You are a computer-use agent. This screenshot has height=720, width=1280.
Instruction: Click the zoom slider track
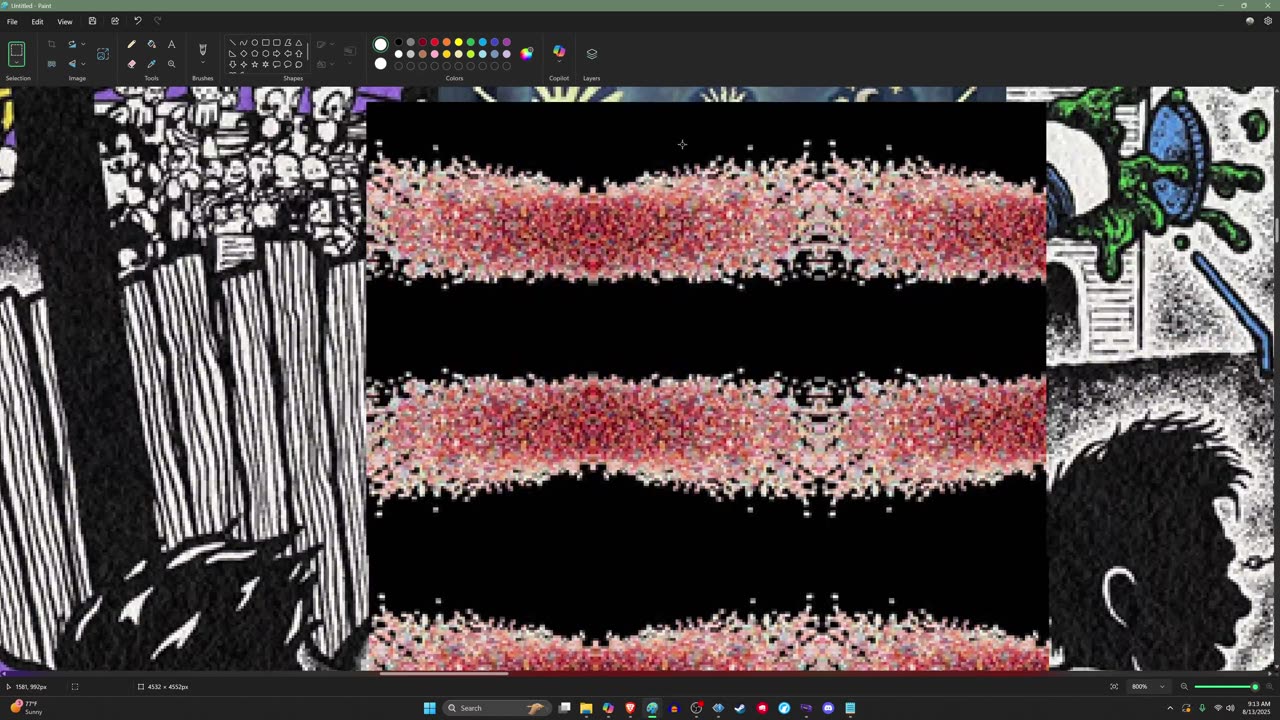pos(1225,686)
